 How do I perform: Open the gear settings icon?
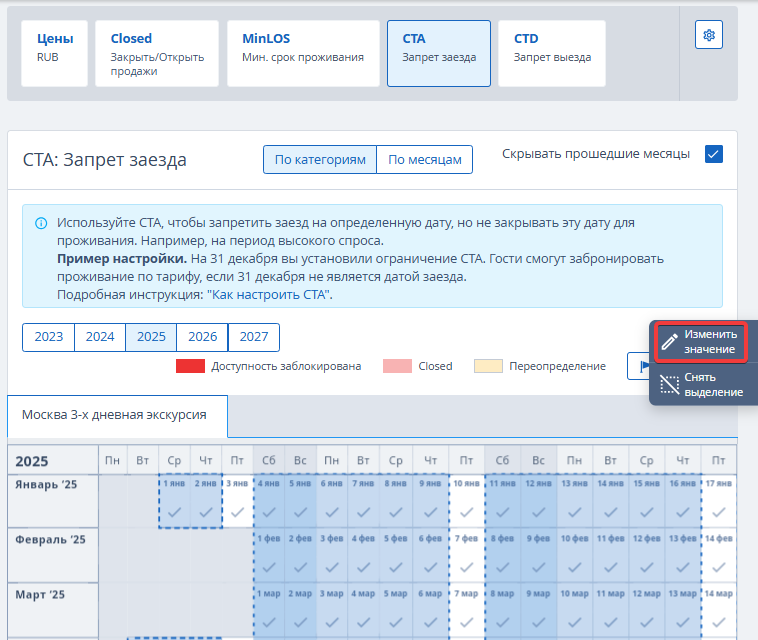coord(709,35)
